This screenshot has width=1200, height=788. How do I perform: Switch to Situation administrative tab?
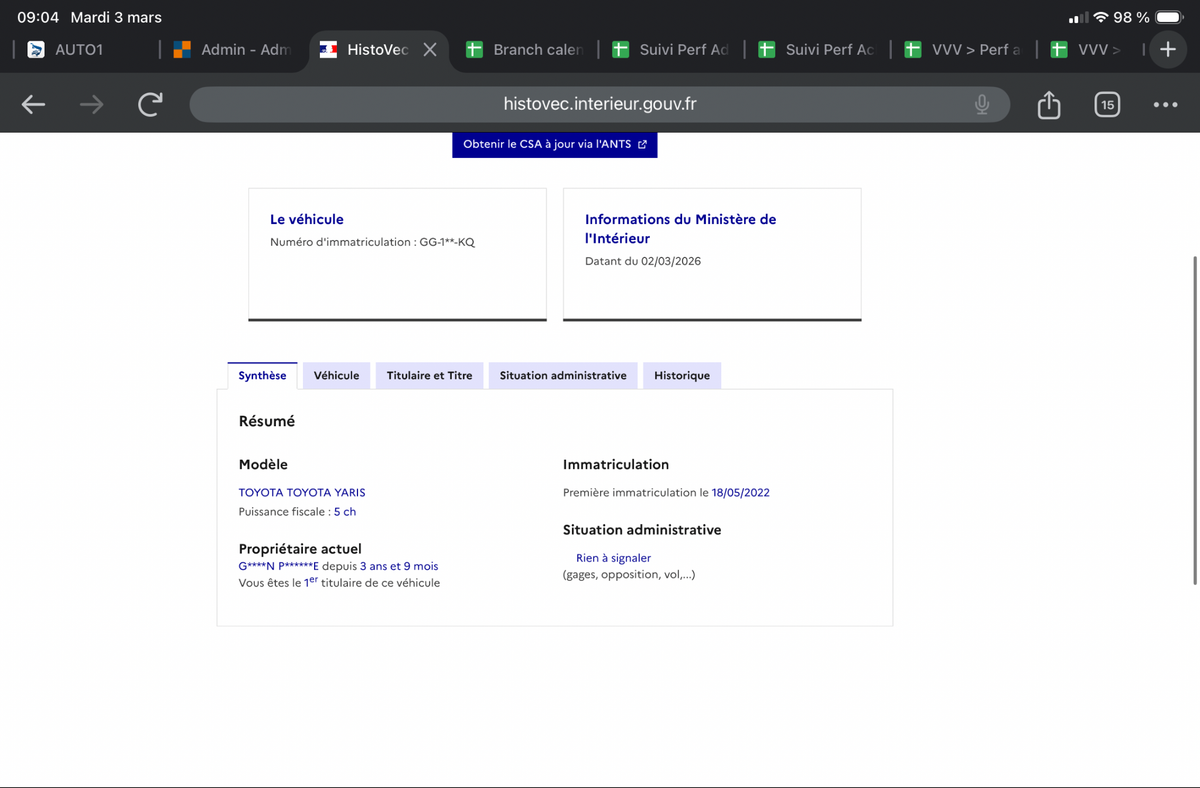(563, 375)
